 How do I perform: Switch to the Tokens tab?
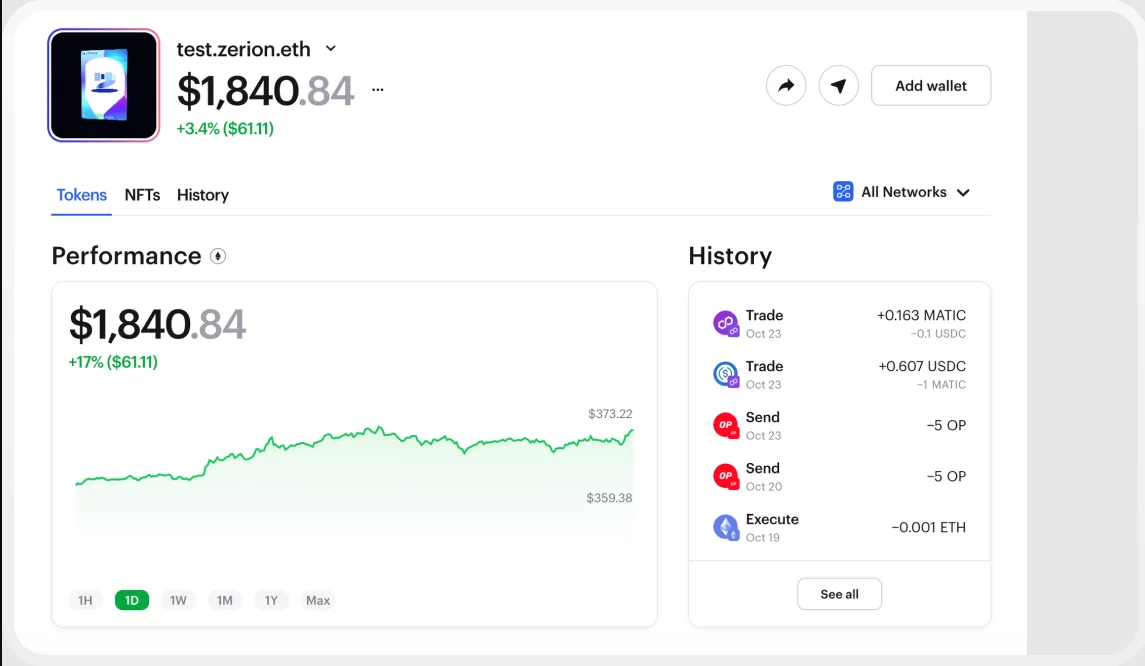coord(81,195)
